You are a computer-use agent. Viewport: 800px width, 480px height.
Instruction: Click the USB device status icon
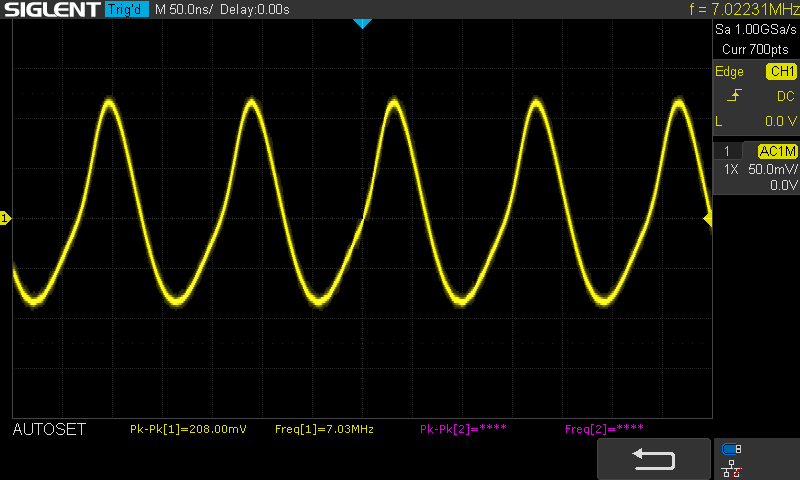click(x=732, y=449)
